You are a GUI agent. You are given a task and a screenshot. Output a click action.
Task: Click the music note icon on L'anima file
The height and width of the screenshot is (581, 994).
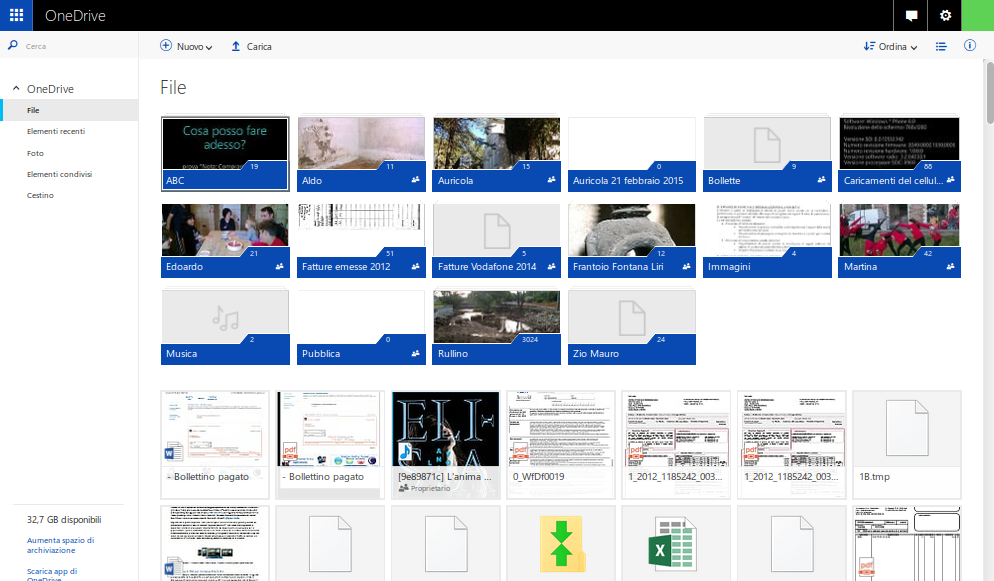click(405, 452)
